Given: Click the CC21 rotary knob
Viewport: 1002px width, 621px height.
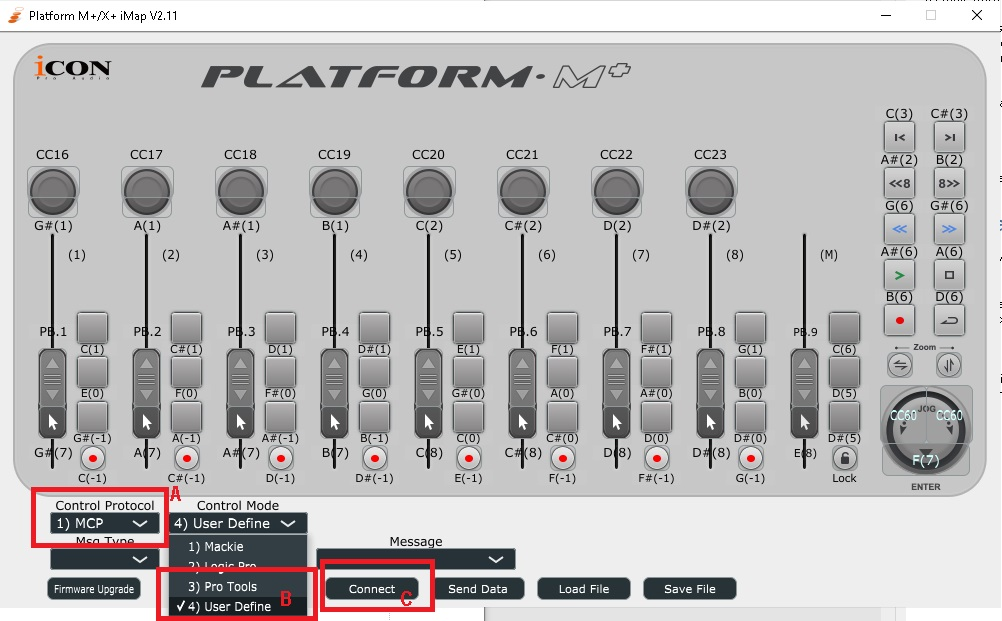Looking at the screenshot, I should click(523, 191).
